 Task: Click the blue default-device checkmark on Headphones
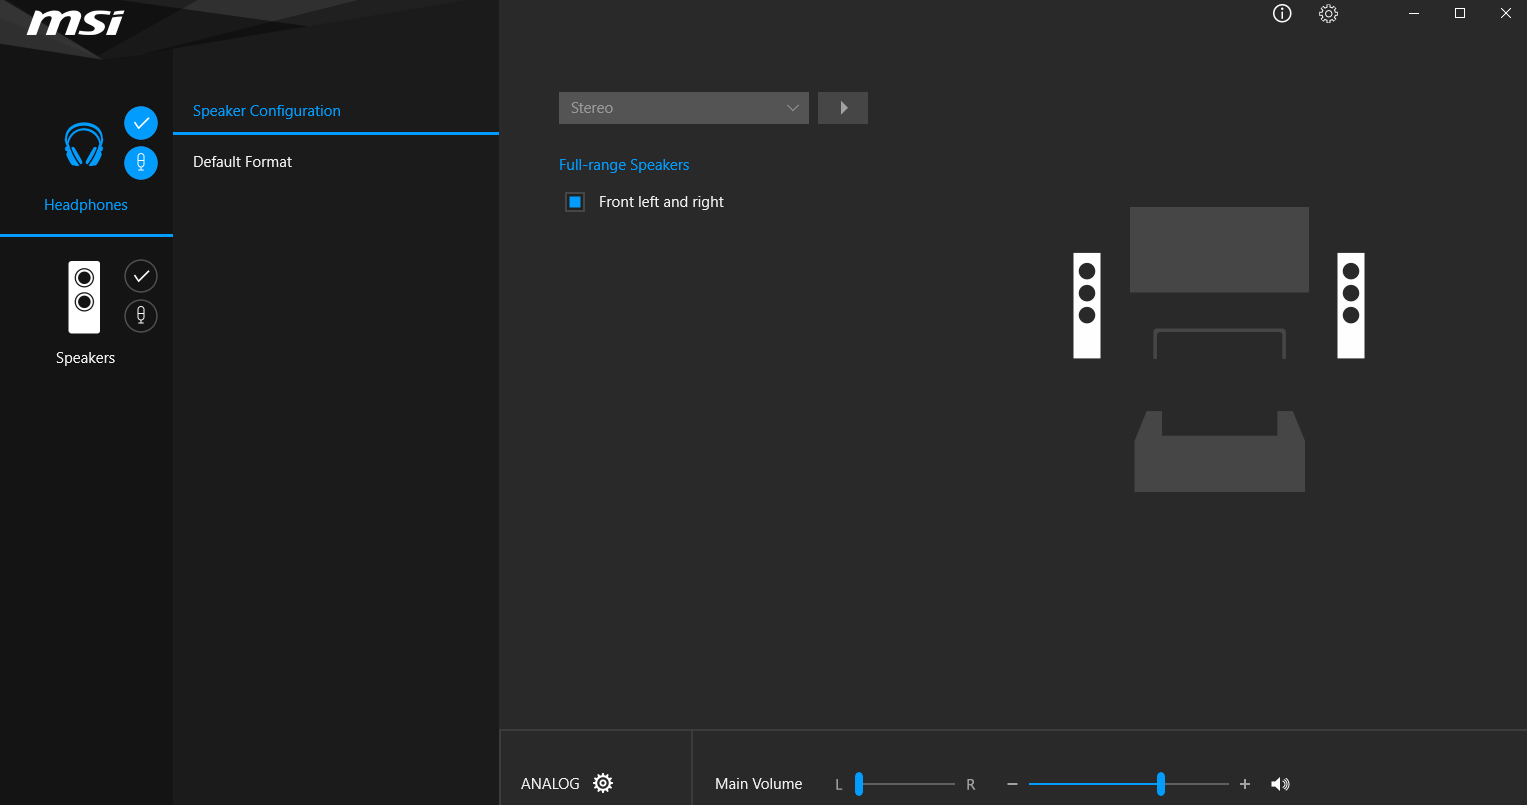tap(140, 122)
